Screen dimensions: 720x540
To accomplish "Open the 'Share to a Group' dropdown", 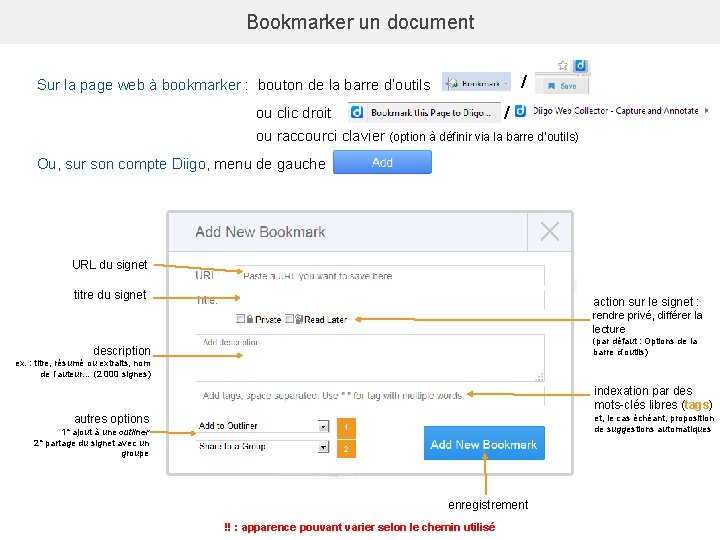I will tap(263, 446).
